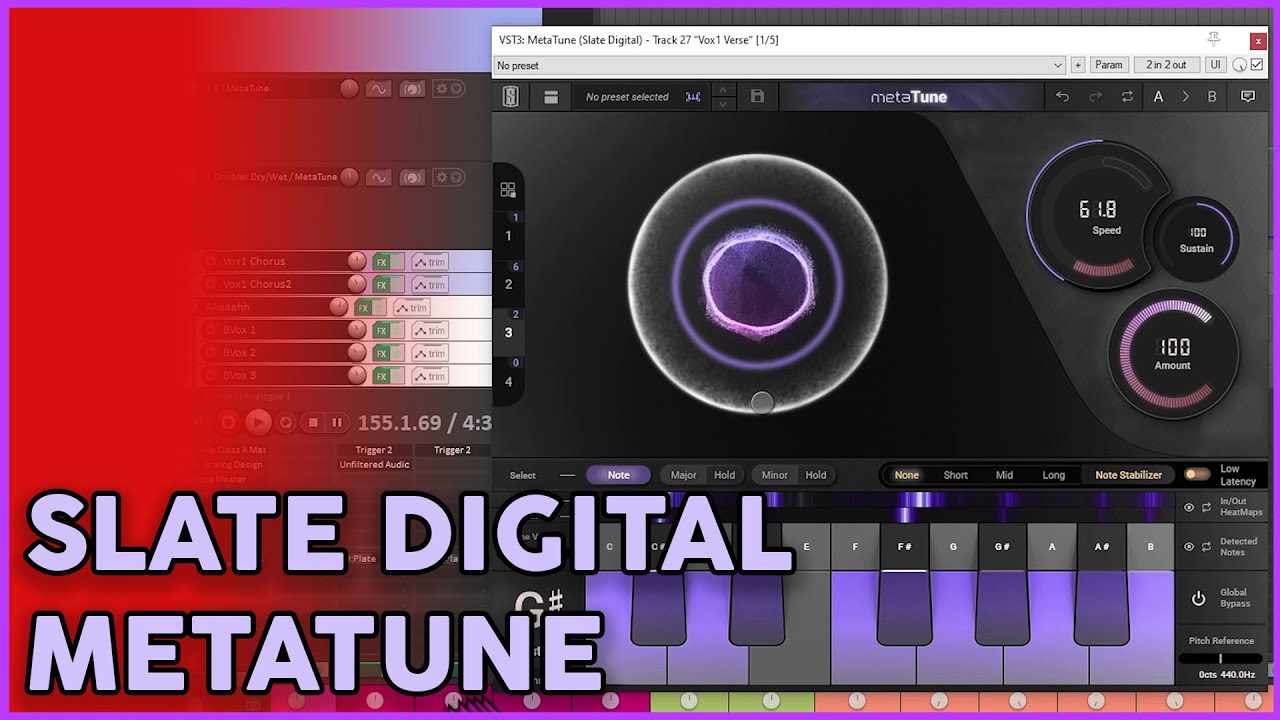
Task: Click Detected Notes swap arrows icon
Action: tap(1206, 547)
